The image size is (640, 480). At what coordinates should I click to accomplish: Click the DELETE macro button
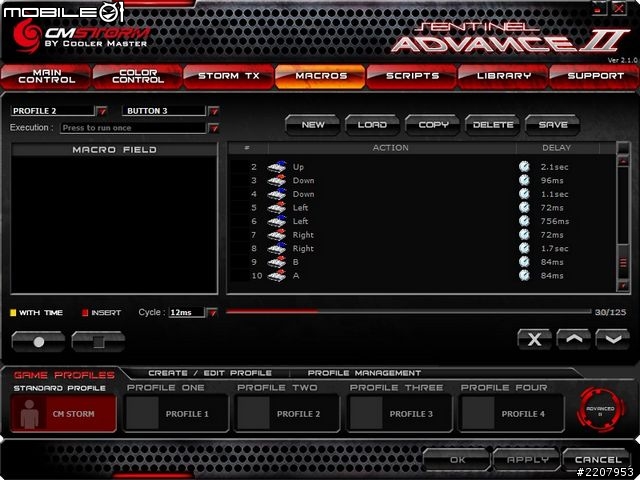[493, 125]
